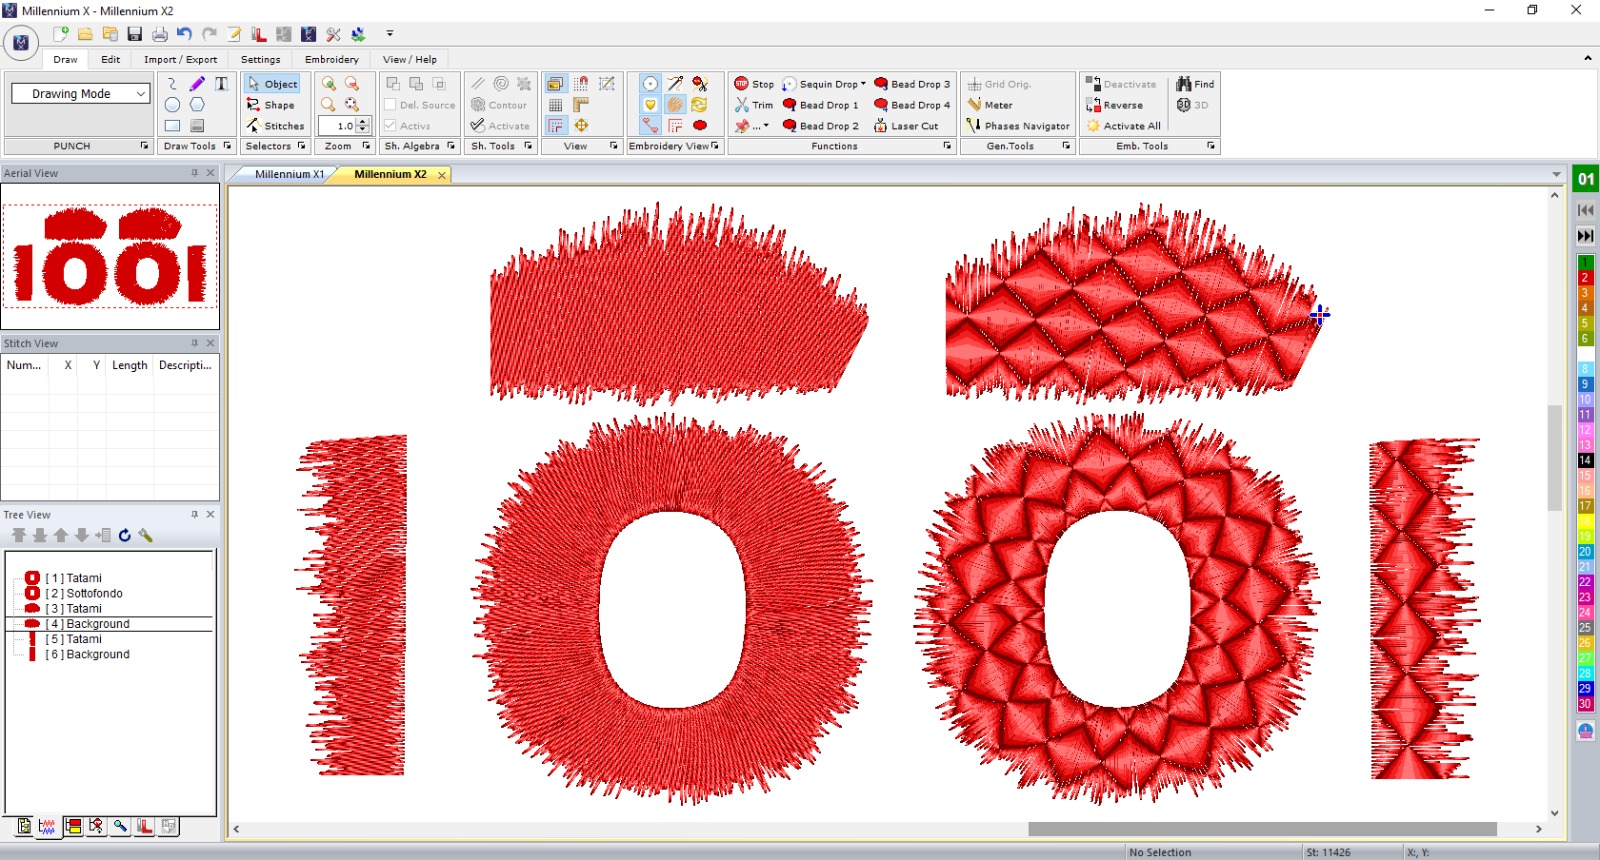Open the quick access toolbar customize arrow

390,34
